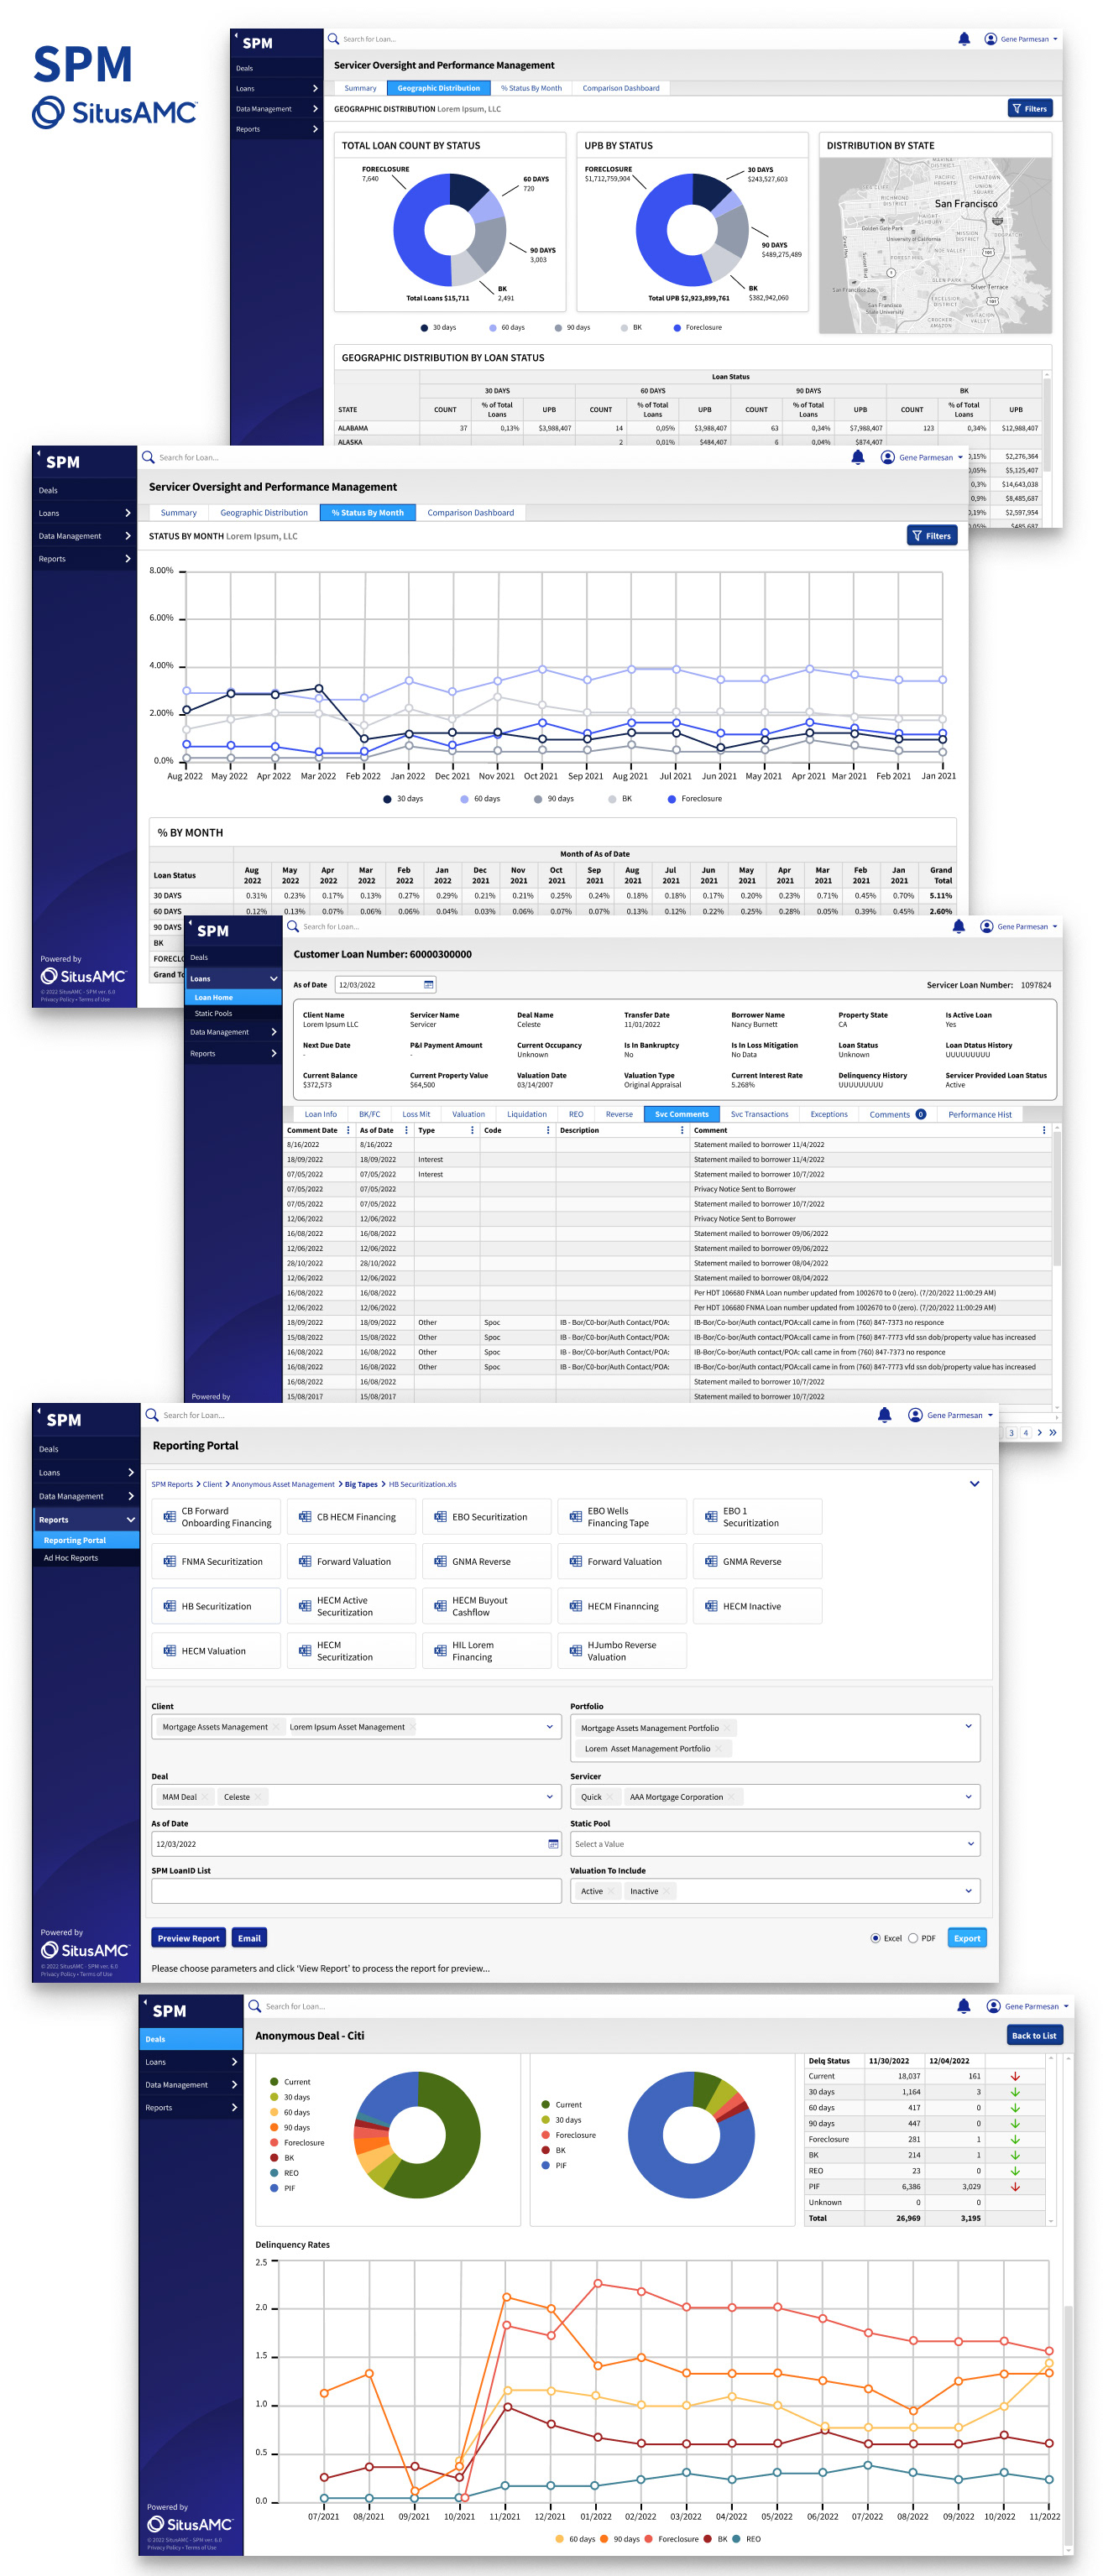Open Portfolio dropdown in Reporting Portal
Image resolution: width=1103 pixels, height=2576 pixels.
coord(968,1726)
